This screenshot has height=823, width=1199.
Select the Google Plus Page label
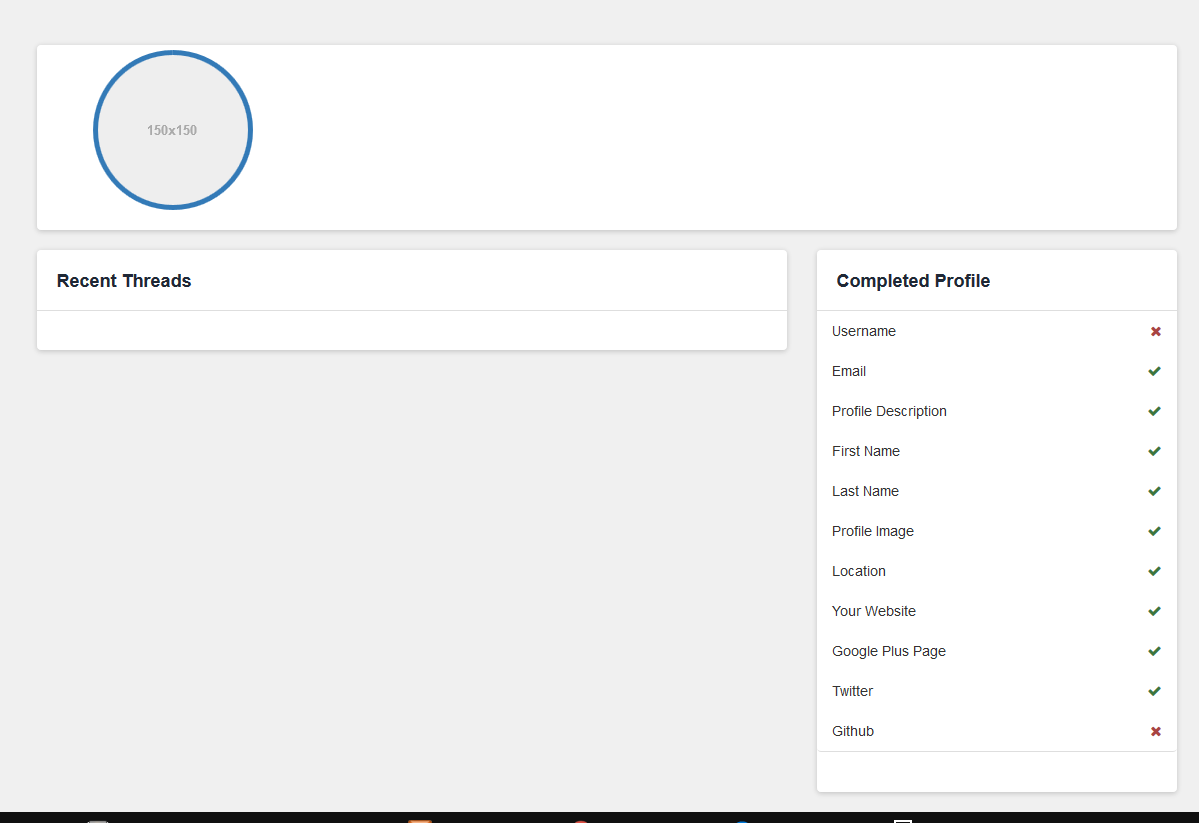tap(889, 652)
